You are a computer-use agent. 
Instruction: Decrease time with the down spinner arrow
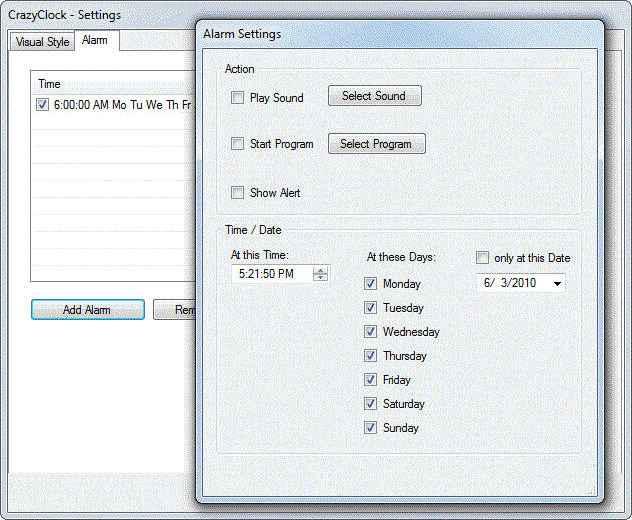point(320,277)
